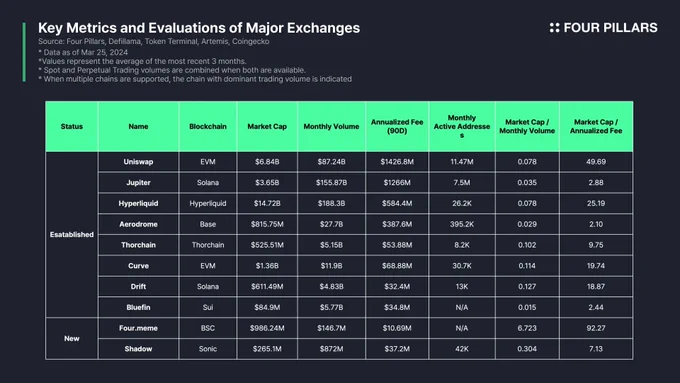Click Shadow's Sonic blockchain cell

(x=208, y=349)
